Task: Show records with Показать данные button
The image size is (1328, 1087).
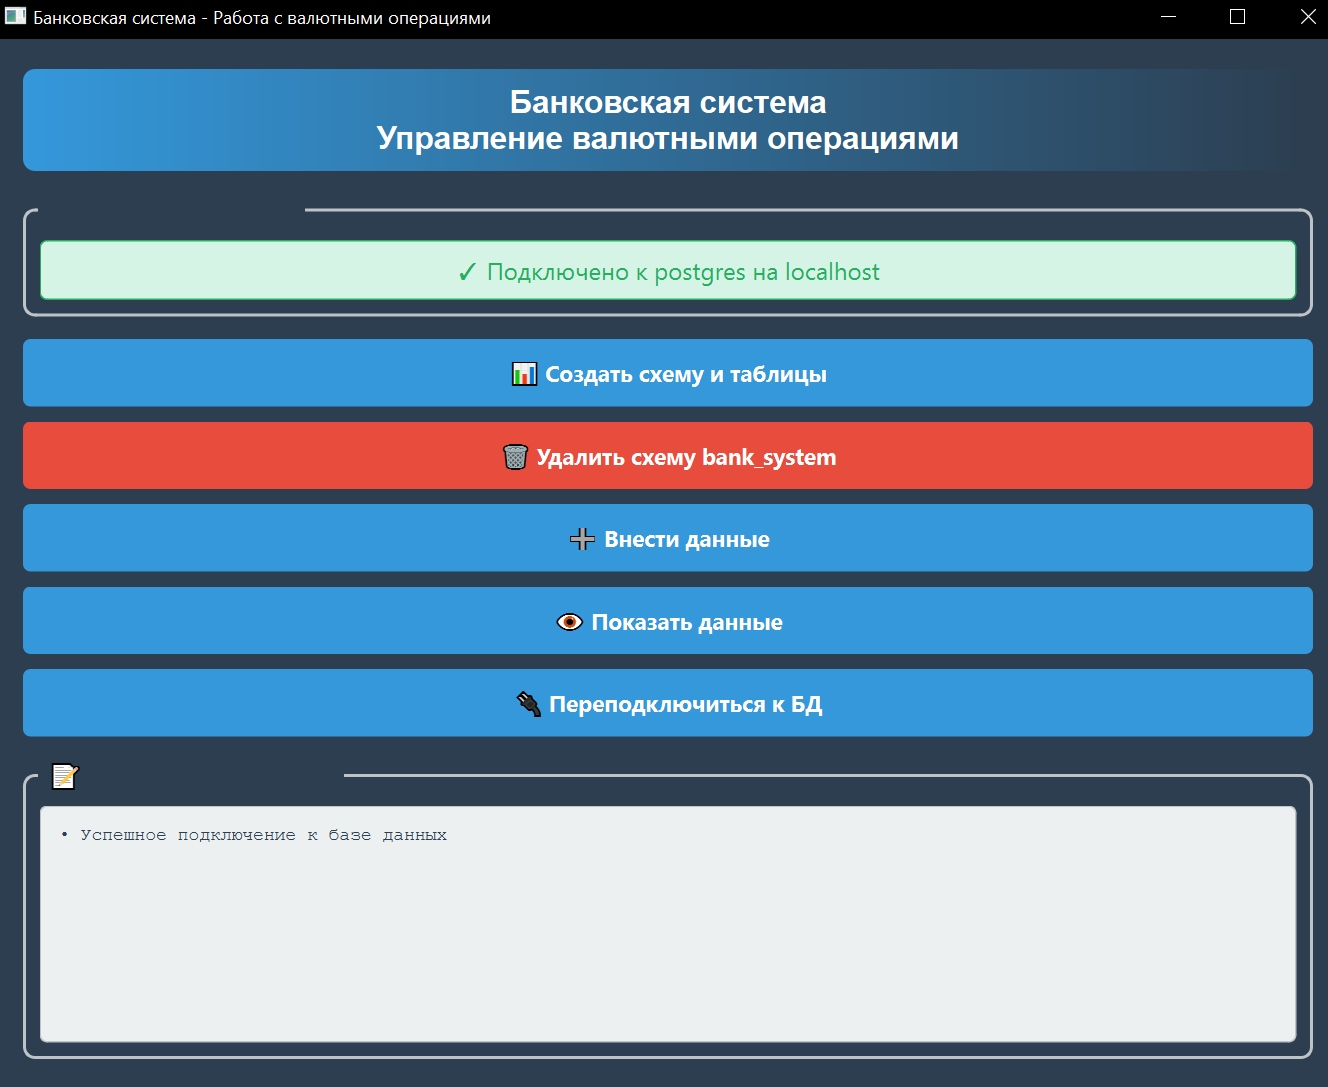Action: tap(668, 620)
